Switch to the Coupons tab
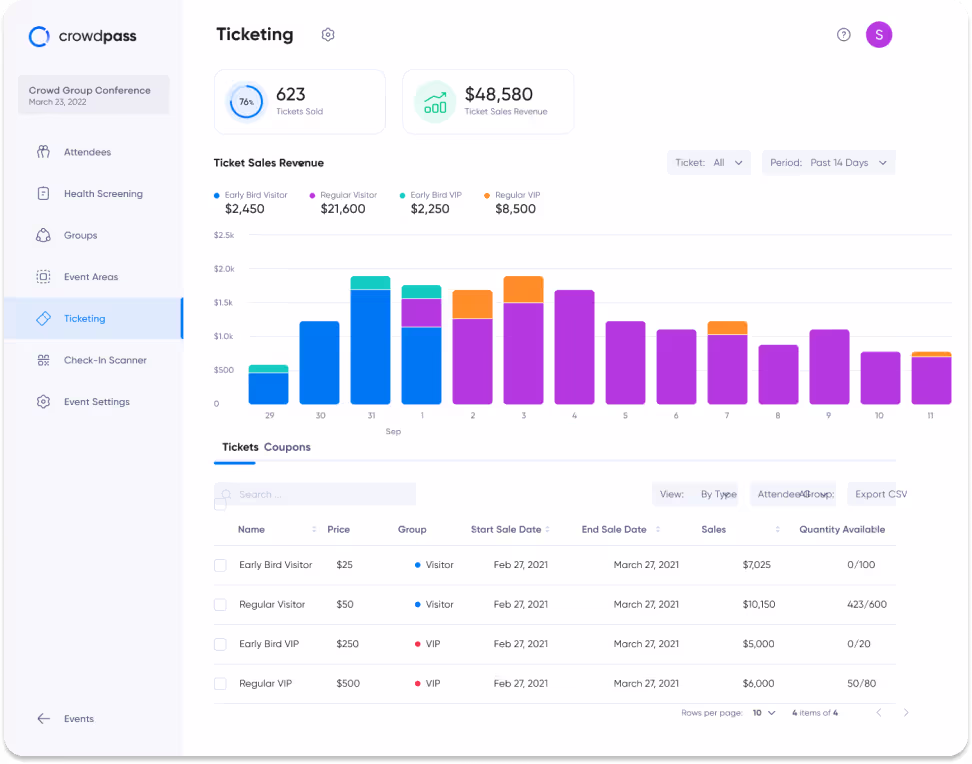The image size is (972, 764). pyautogui.click(x=287, y=447)
